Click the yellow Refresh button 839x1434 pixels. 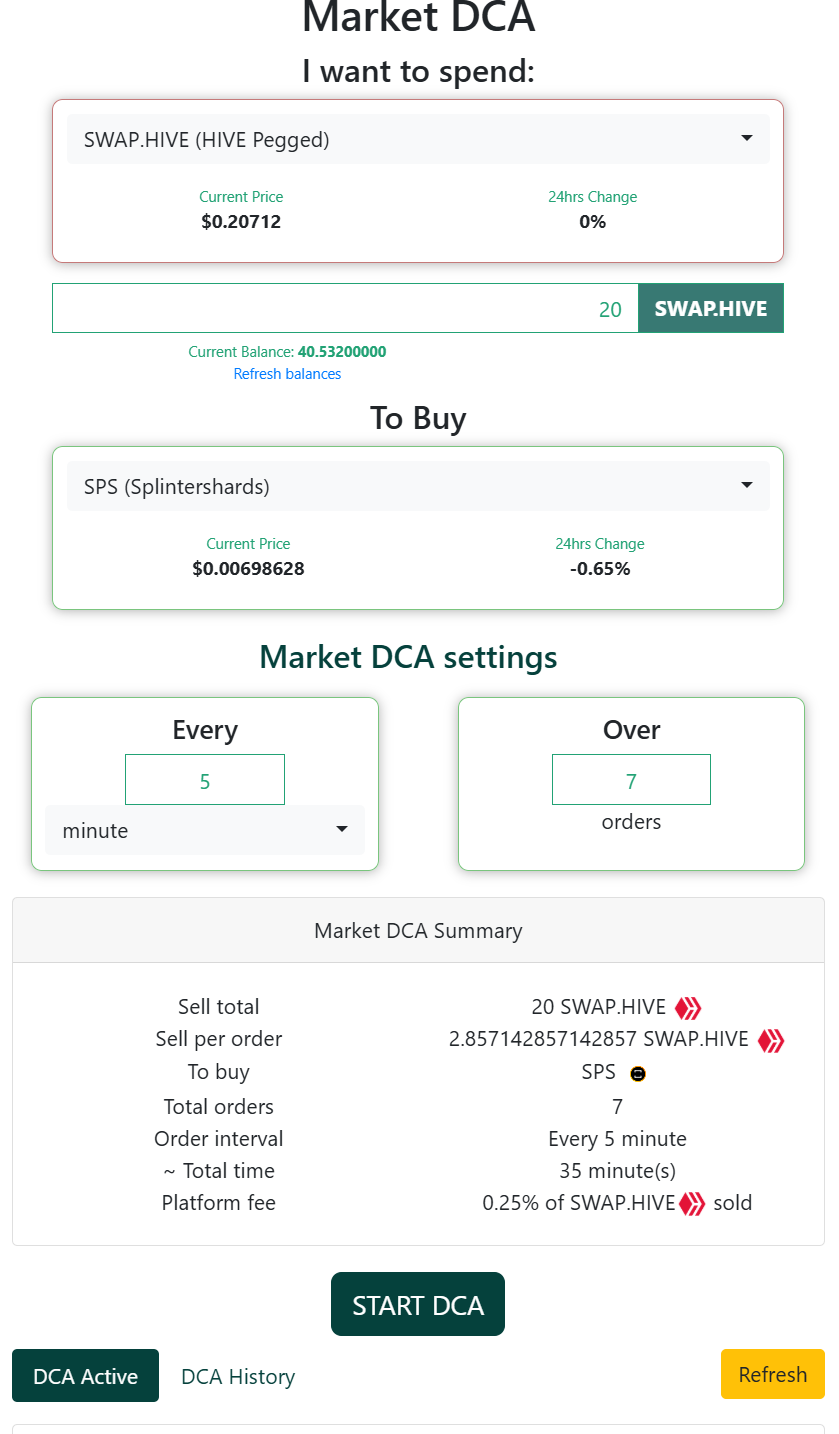(x=772, y=1374)
